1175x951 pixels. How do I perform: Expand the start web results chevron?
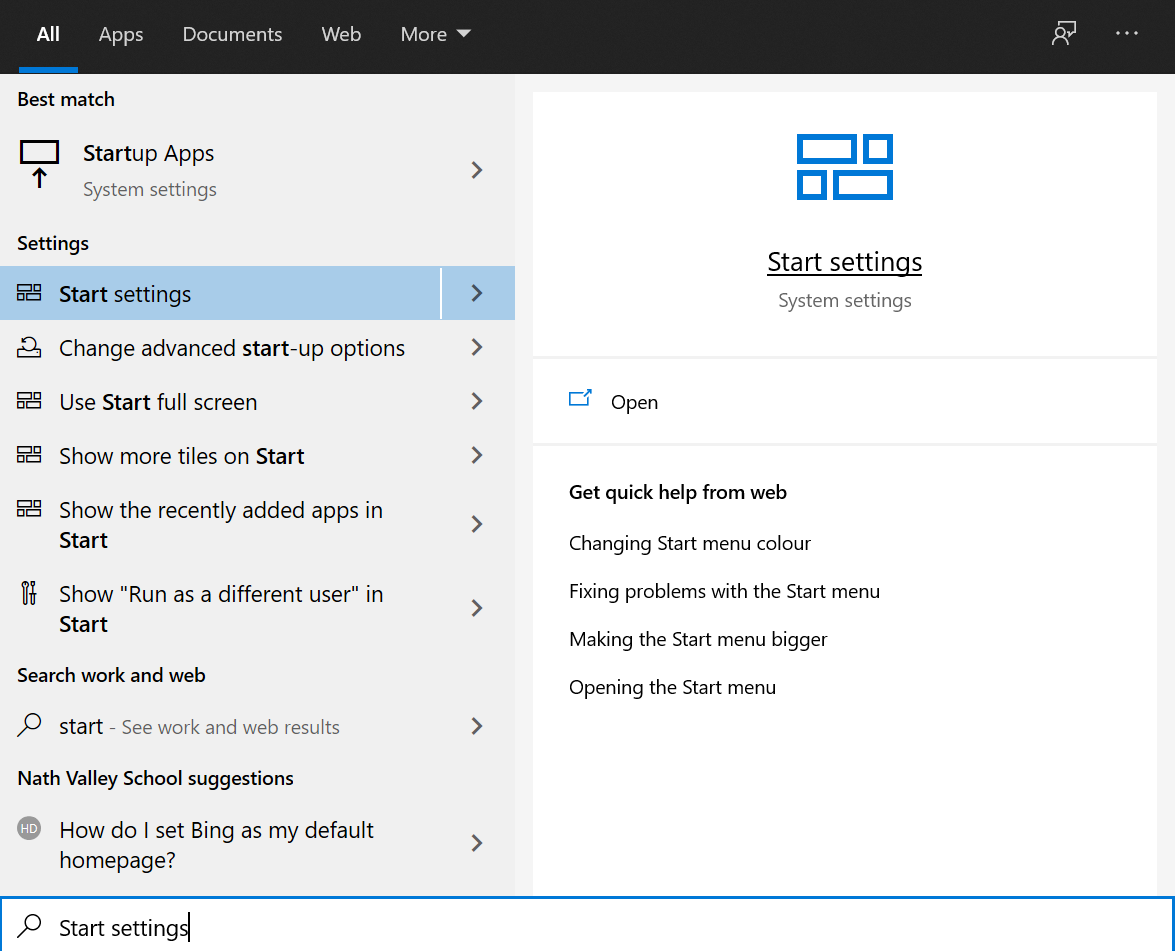point(477,726)
